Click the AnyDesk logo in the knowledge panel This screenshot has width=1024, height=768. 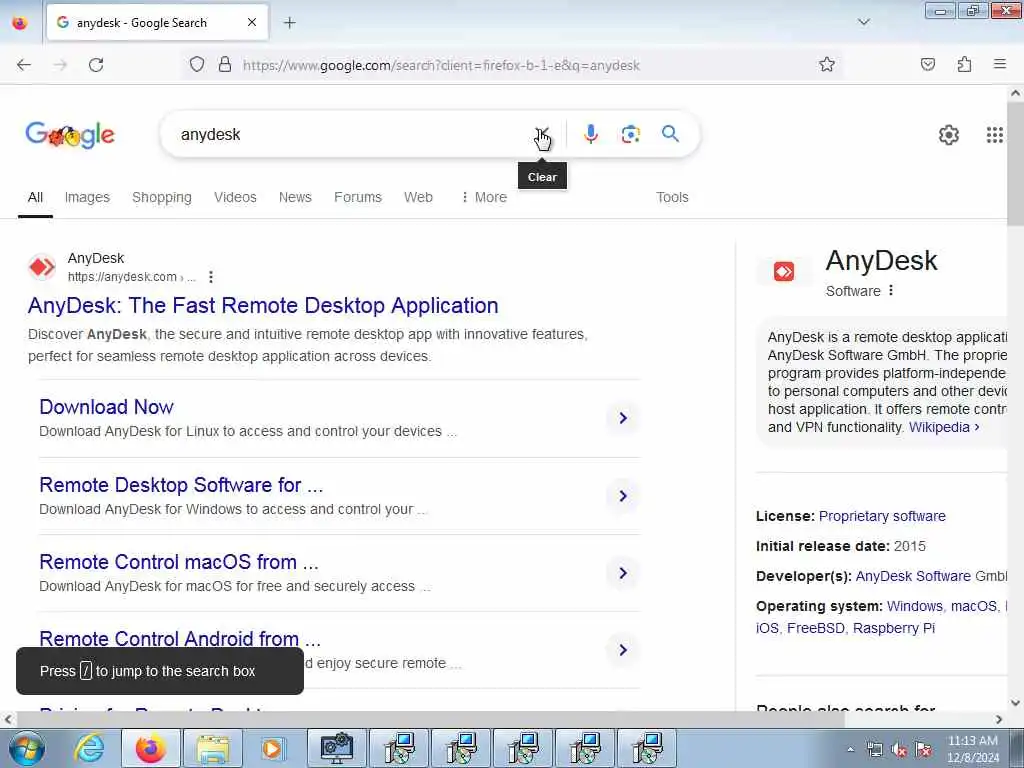pyautogui.click(x=784, y=271)
